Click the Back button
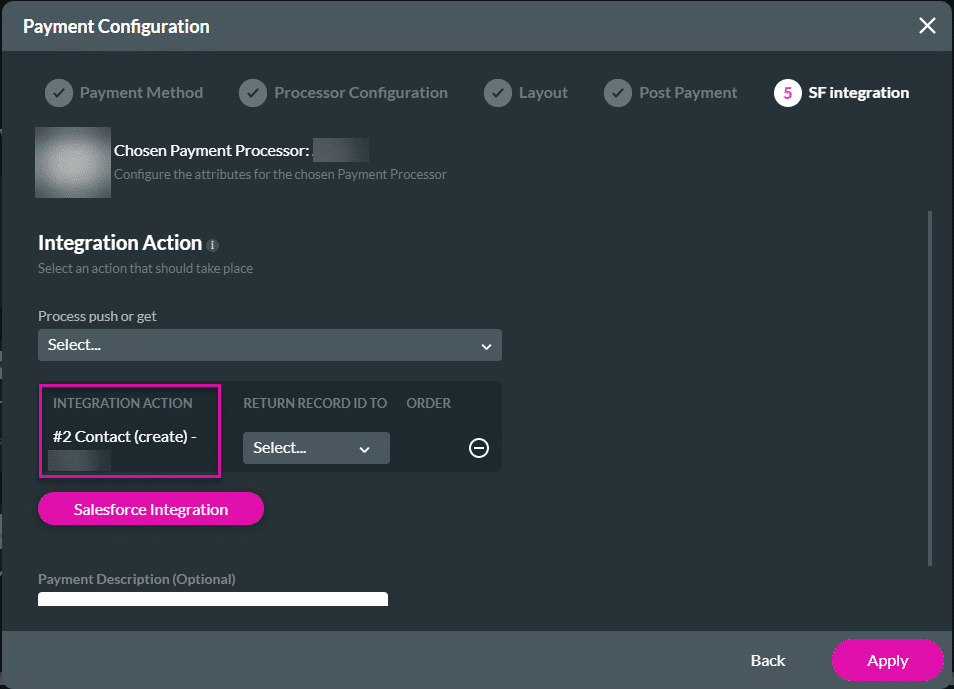The image size is (954, 689). [768, 660]
